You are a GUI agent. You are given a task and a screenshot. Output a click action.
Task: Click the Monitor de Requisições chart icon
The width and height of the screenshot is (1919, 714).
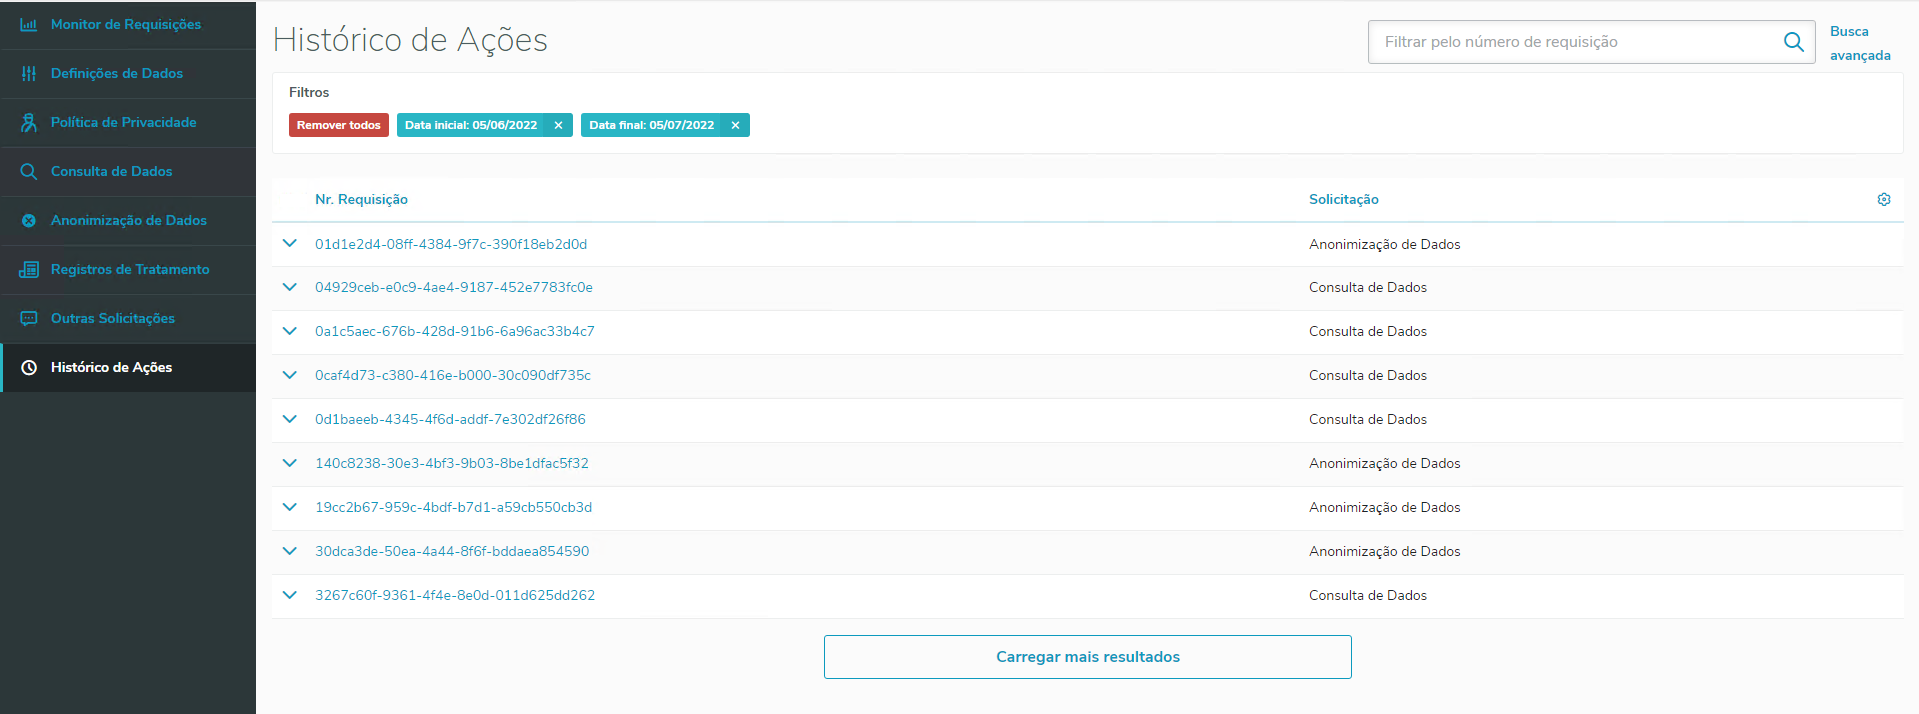[x=29, y=24]
